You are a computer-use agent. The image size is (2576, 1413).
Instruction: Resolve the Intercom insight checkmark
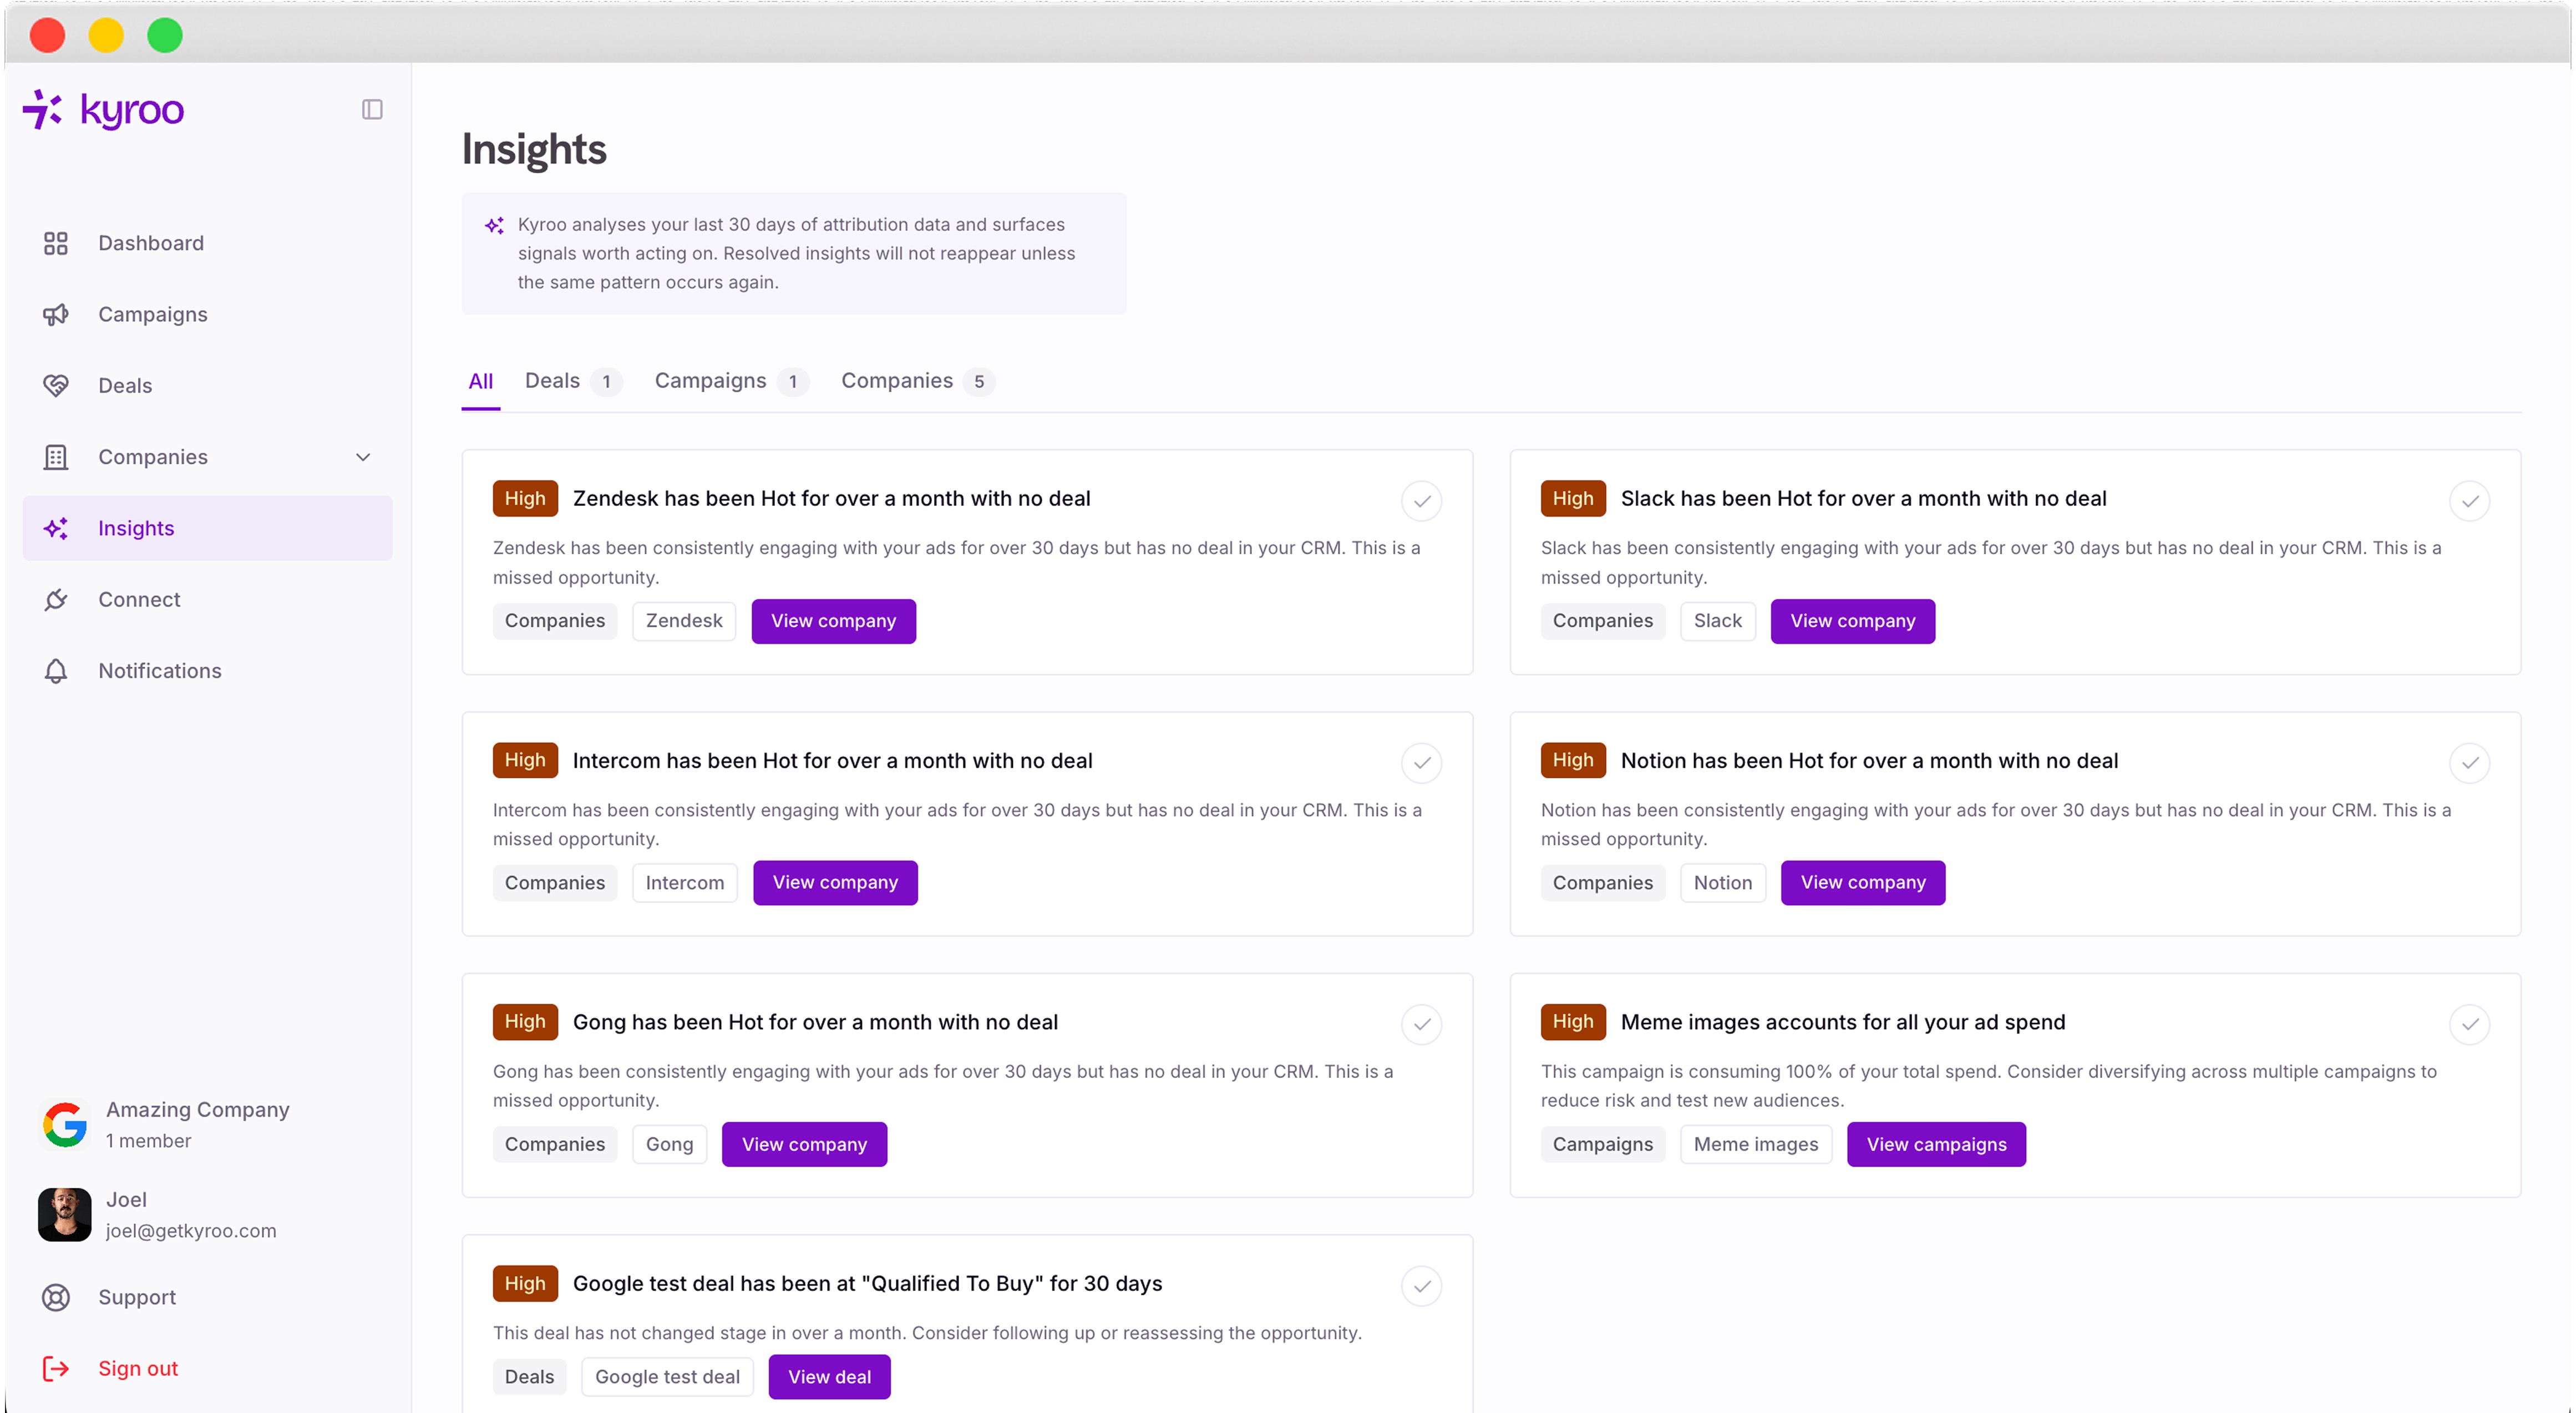(x=1421, y=763)
